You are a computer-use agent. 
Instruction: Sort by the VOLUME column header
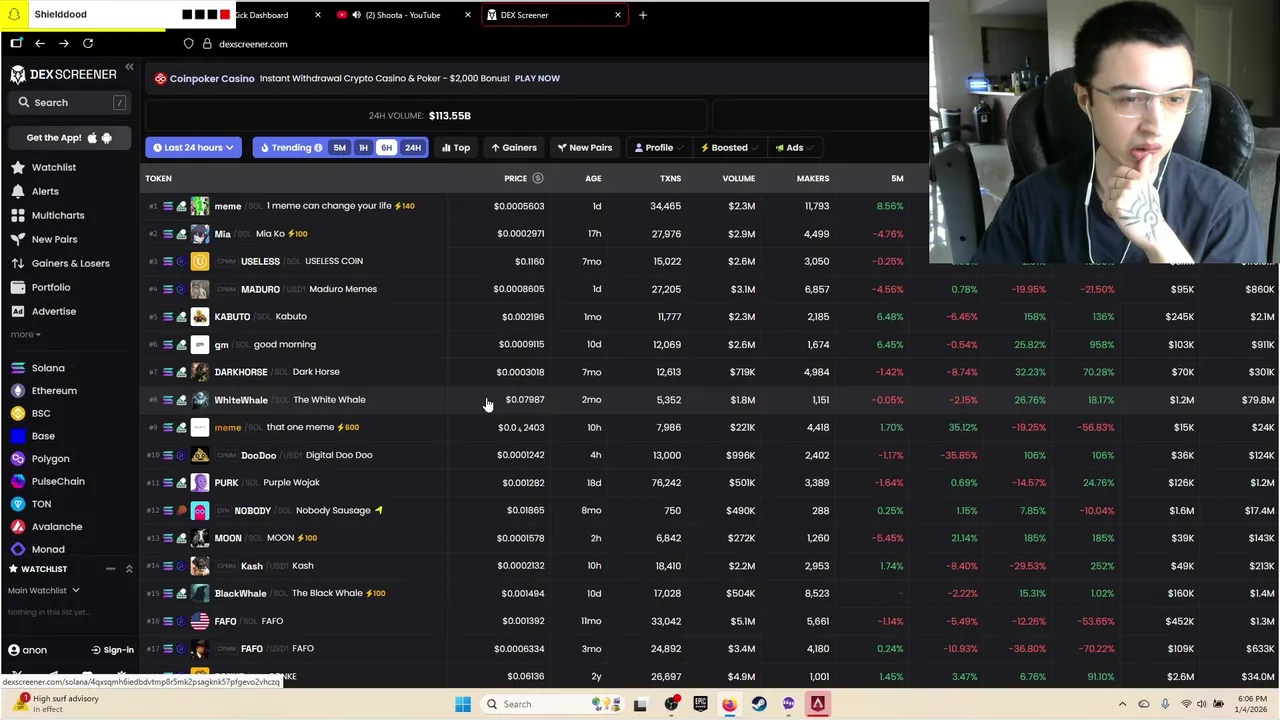pos(738,178)
